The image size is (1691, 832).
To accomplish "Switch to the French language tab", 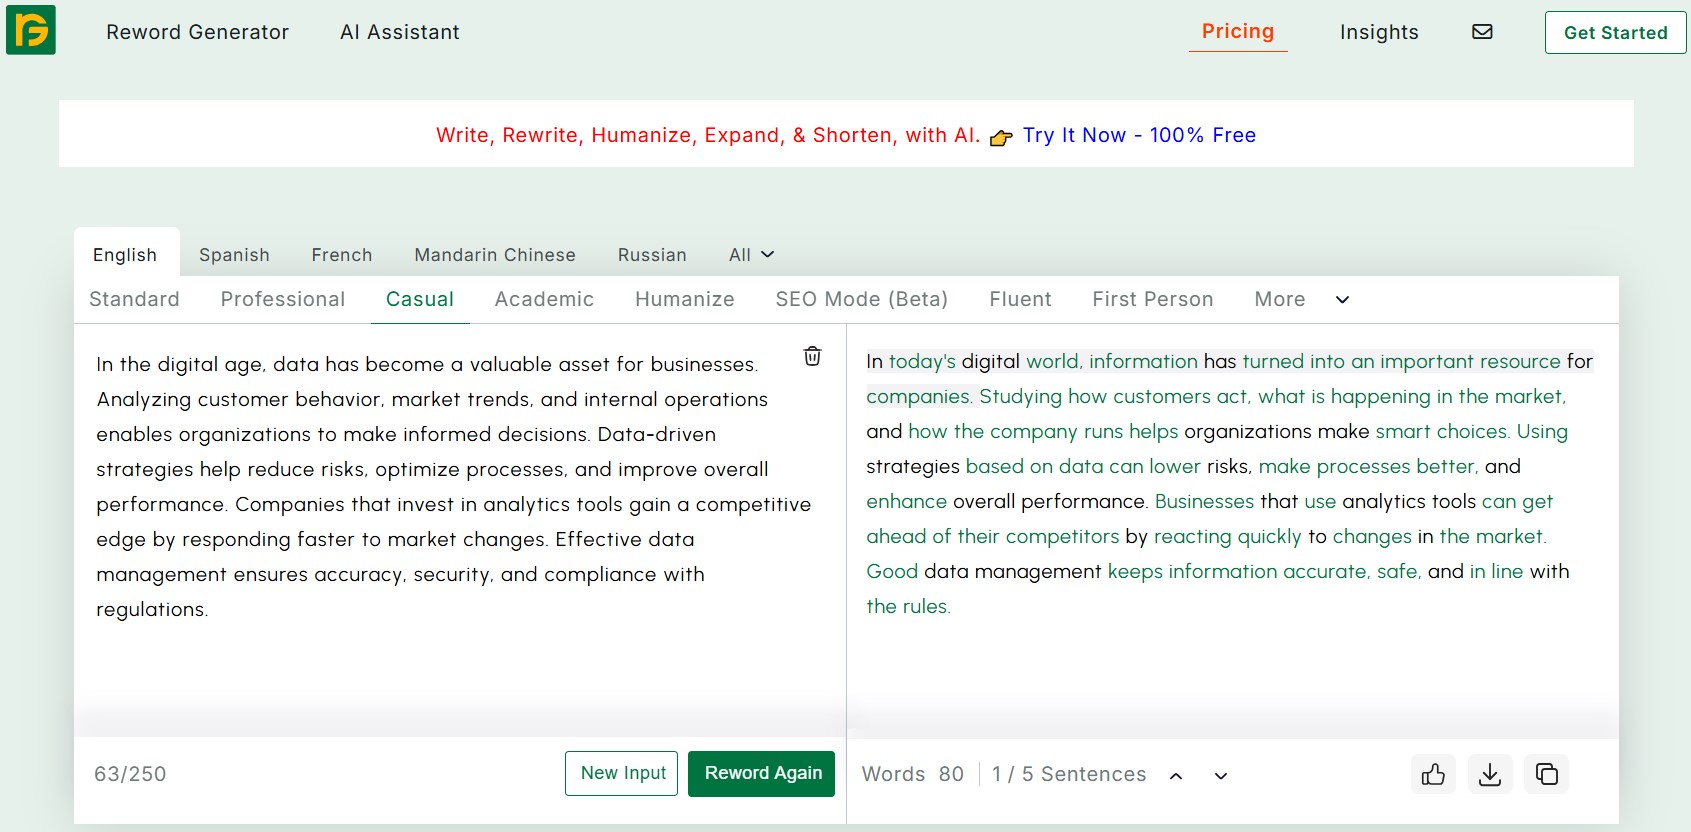I will (x=342, y=255).
